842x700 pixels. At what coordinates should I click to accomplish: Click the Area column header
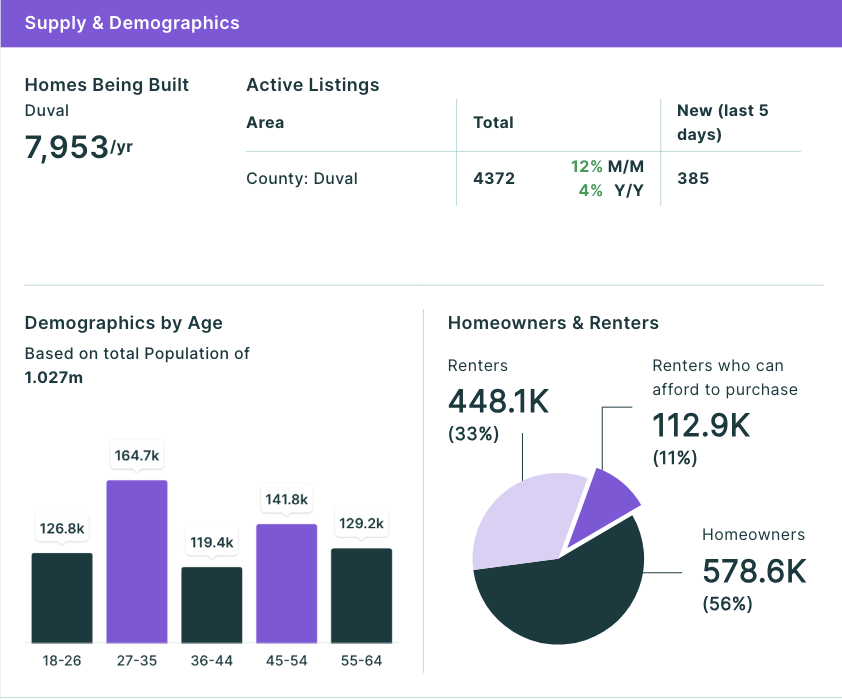(265, 122)
